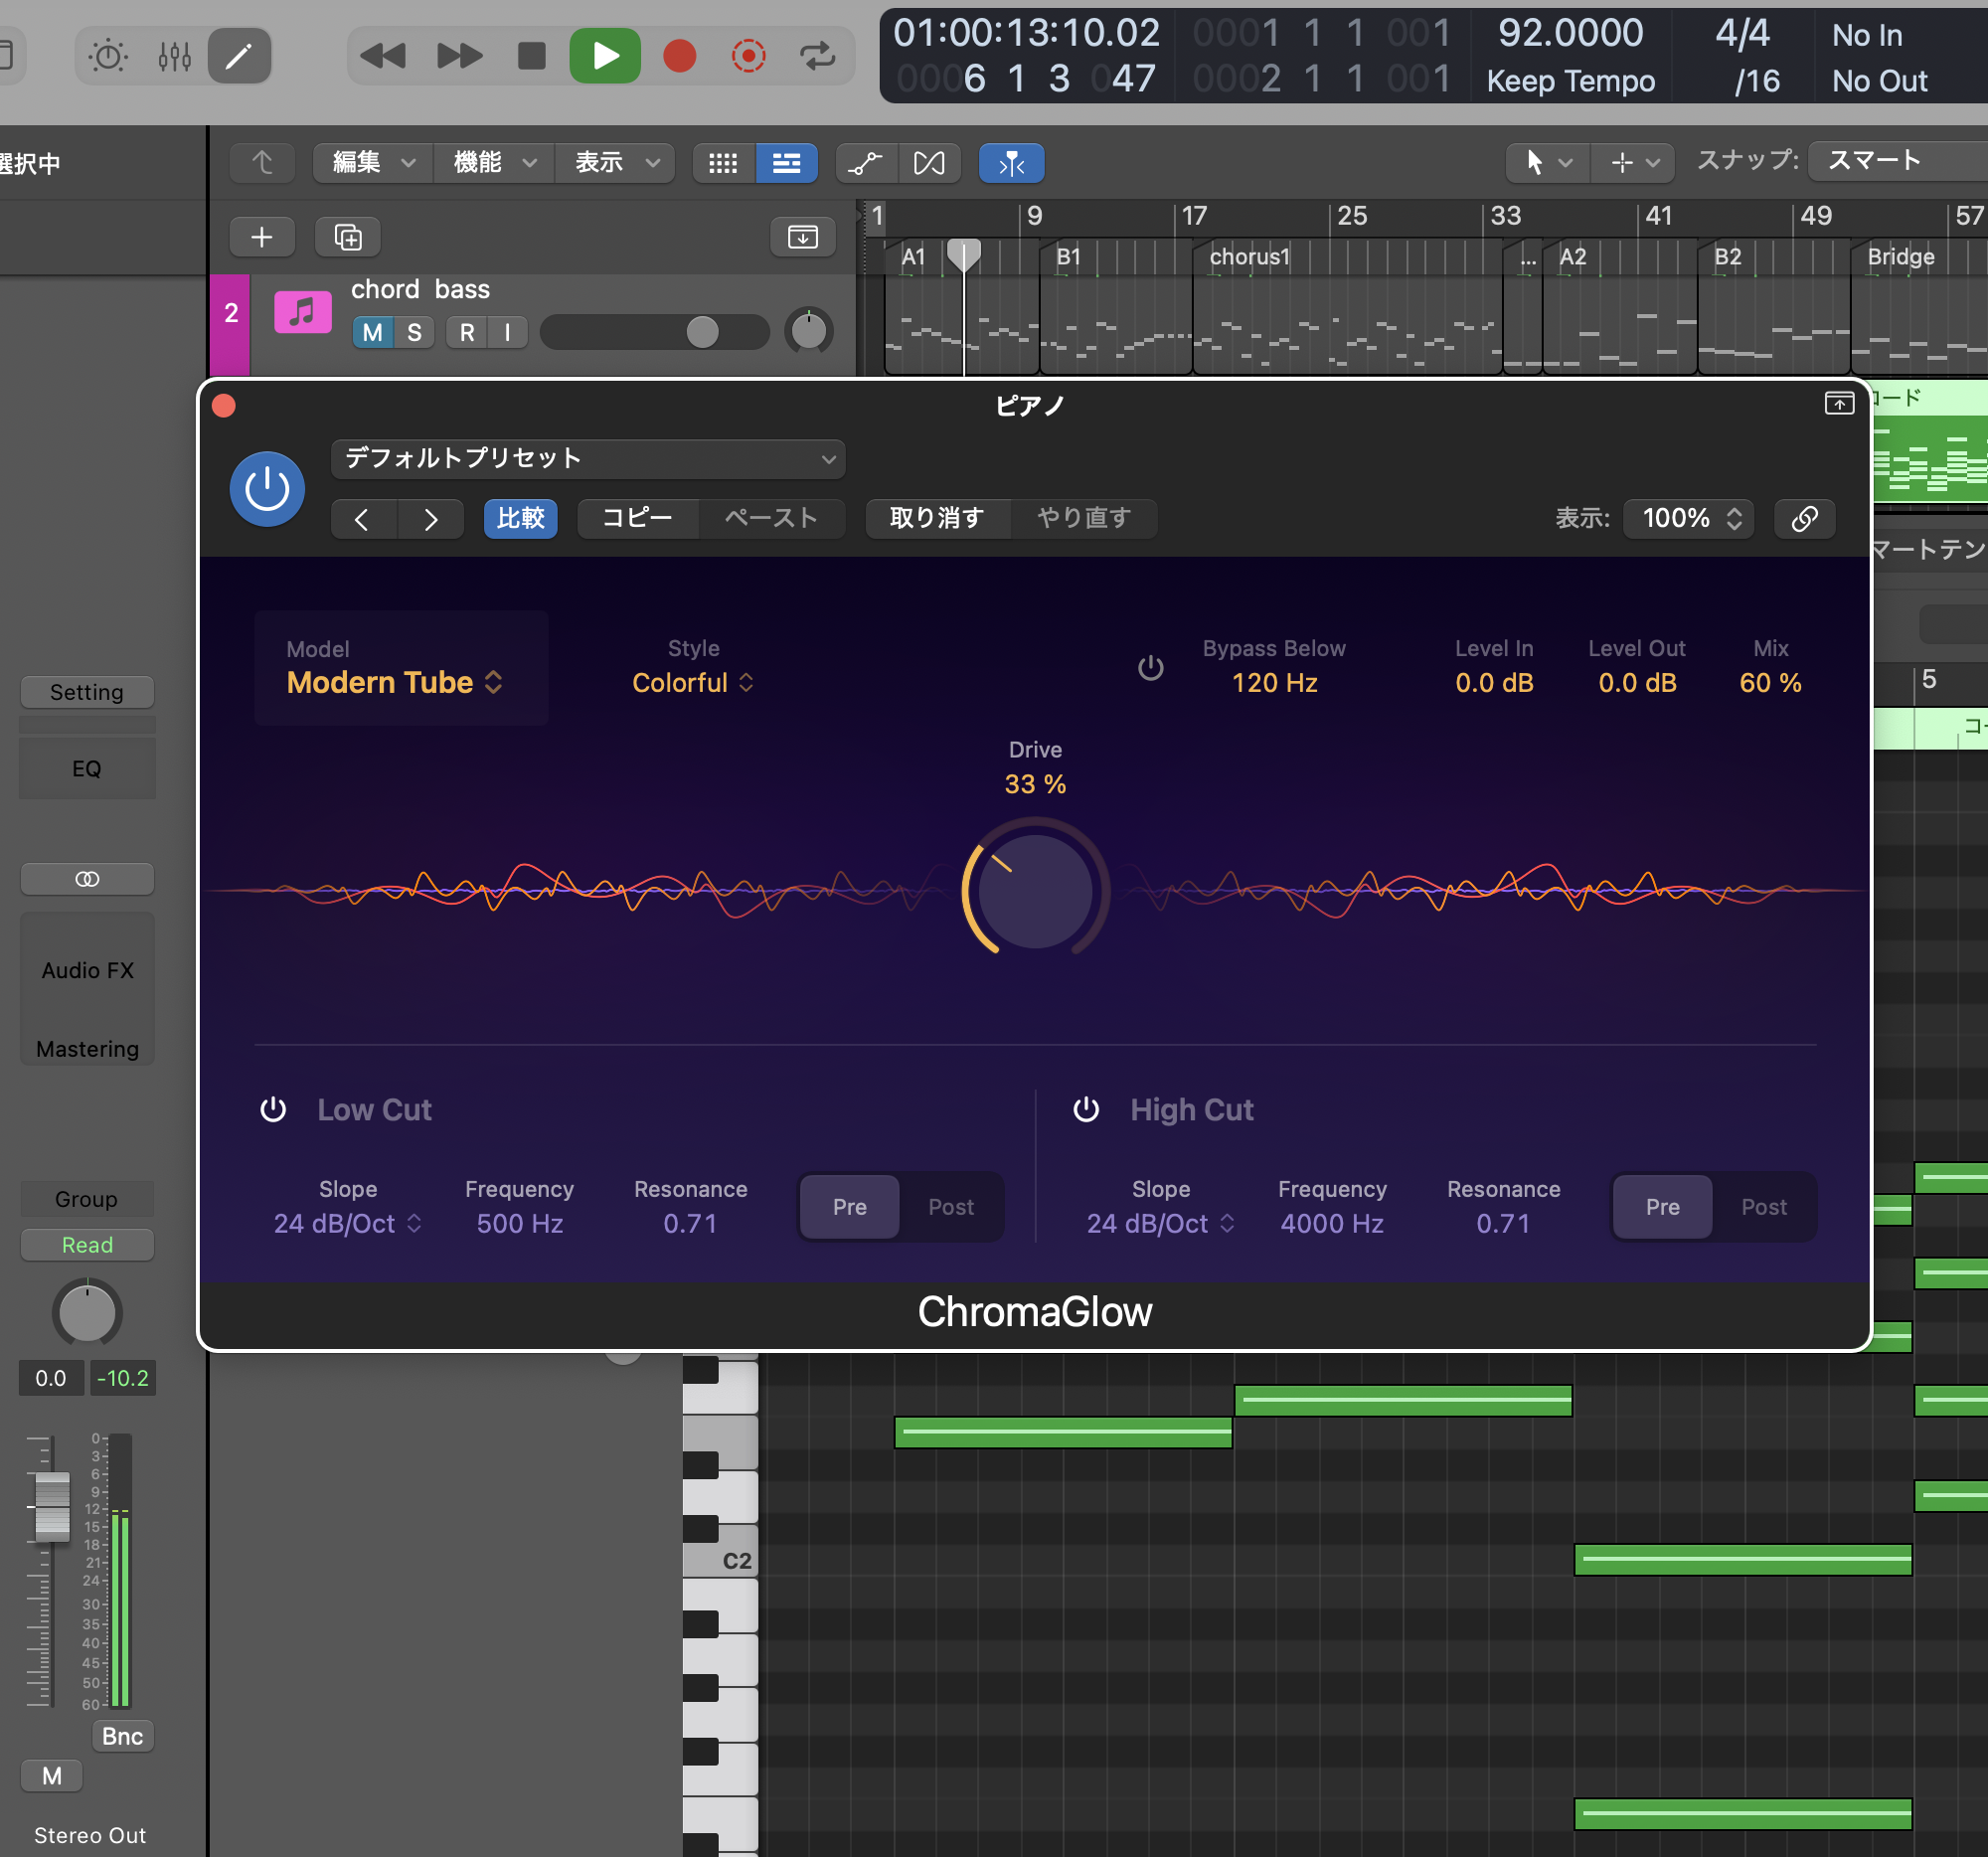
Task: Switch to list view icon in tracks toolbar
Action: [x=787, y=163]
